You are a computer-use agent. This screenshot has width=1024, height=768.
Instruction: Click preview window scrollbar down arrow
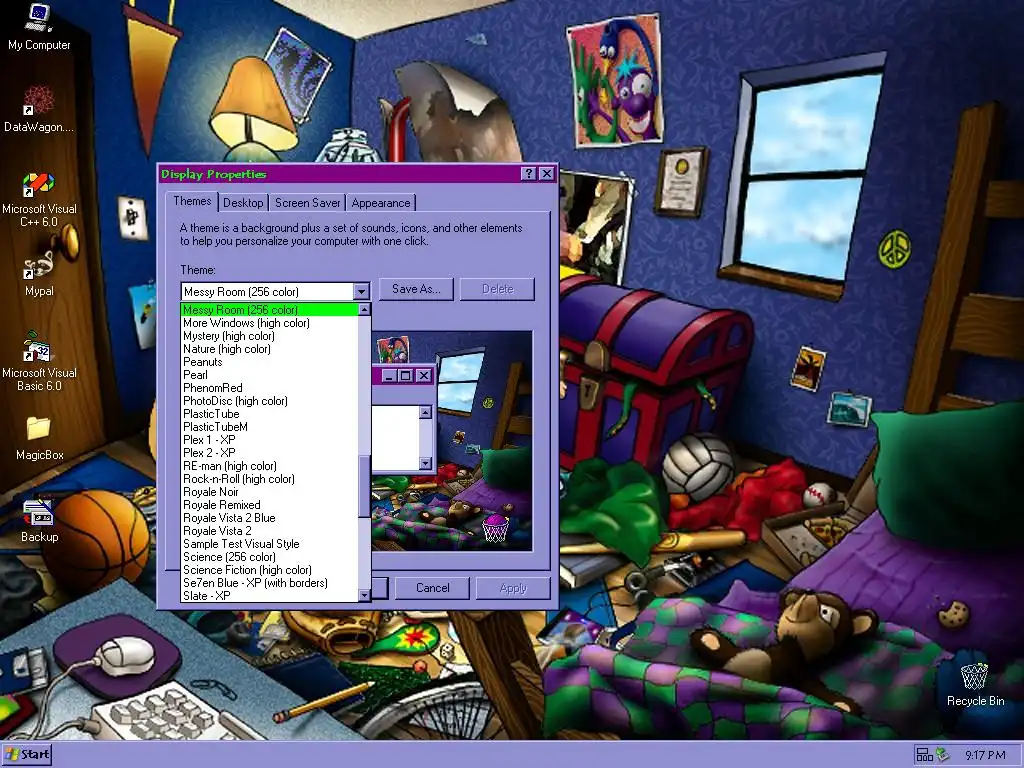click(425, 464)
